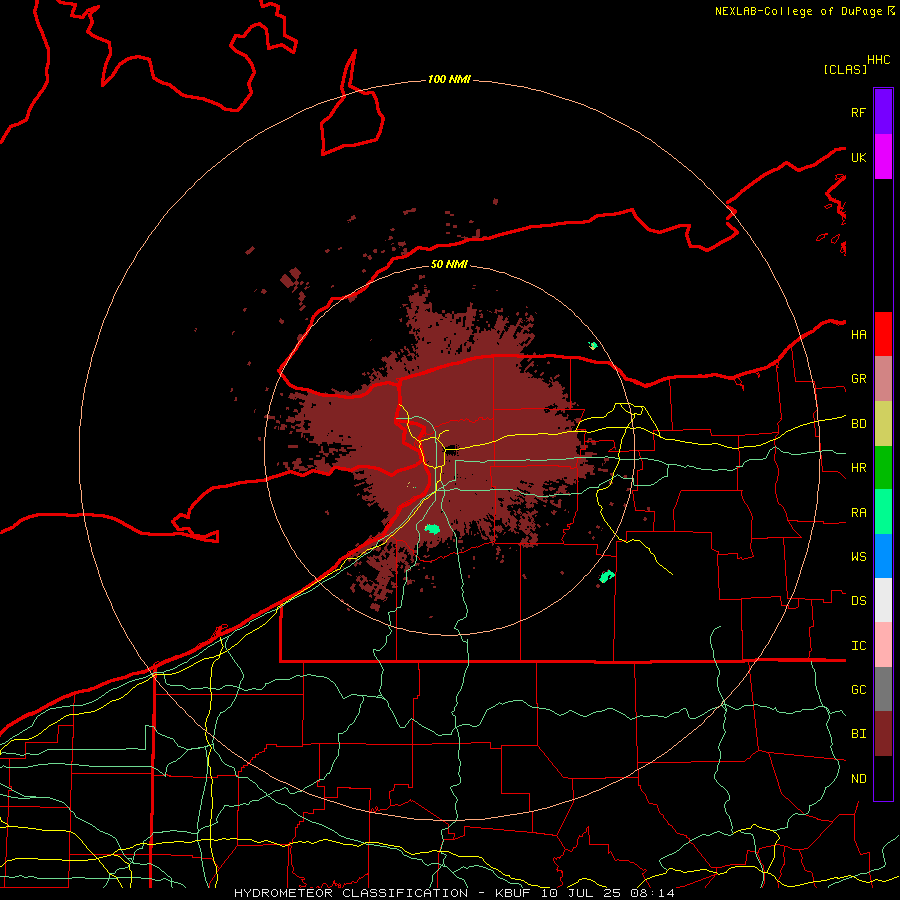Click the HR legend label
The height and width of the screenshot is (900, 900).
(x=858, y=468)
